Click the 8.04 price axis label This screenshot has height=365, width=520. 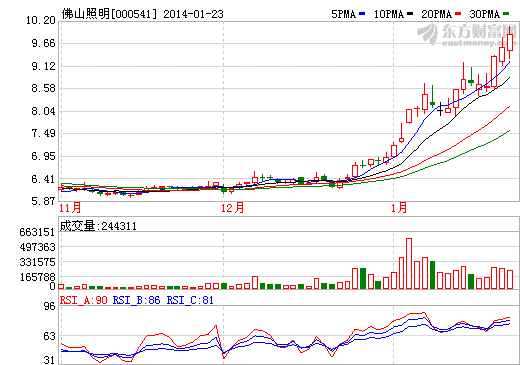click(43, 111)
